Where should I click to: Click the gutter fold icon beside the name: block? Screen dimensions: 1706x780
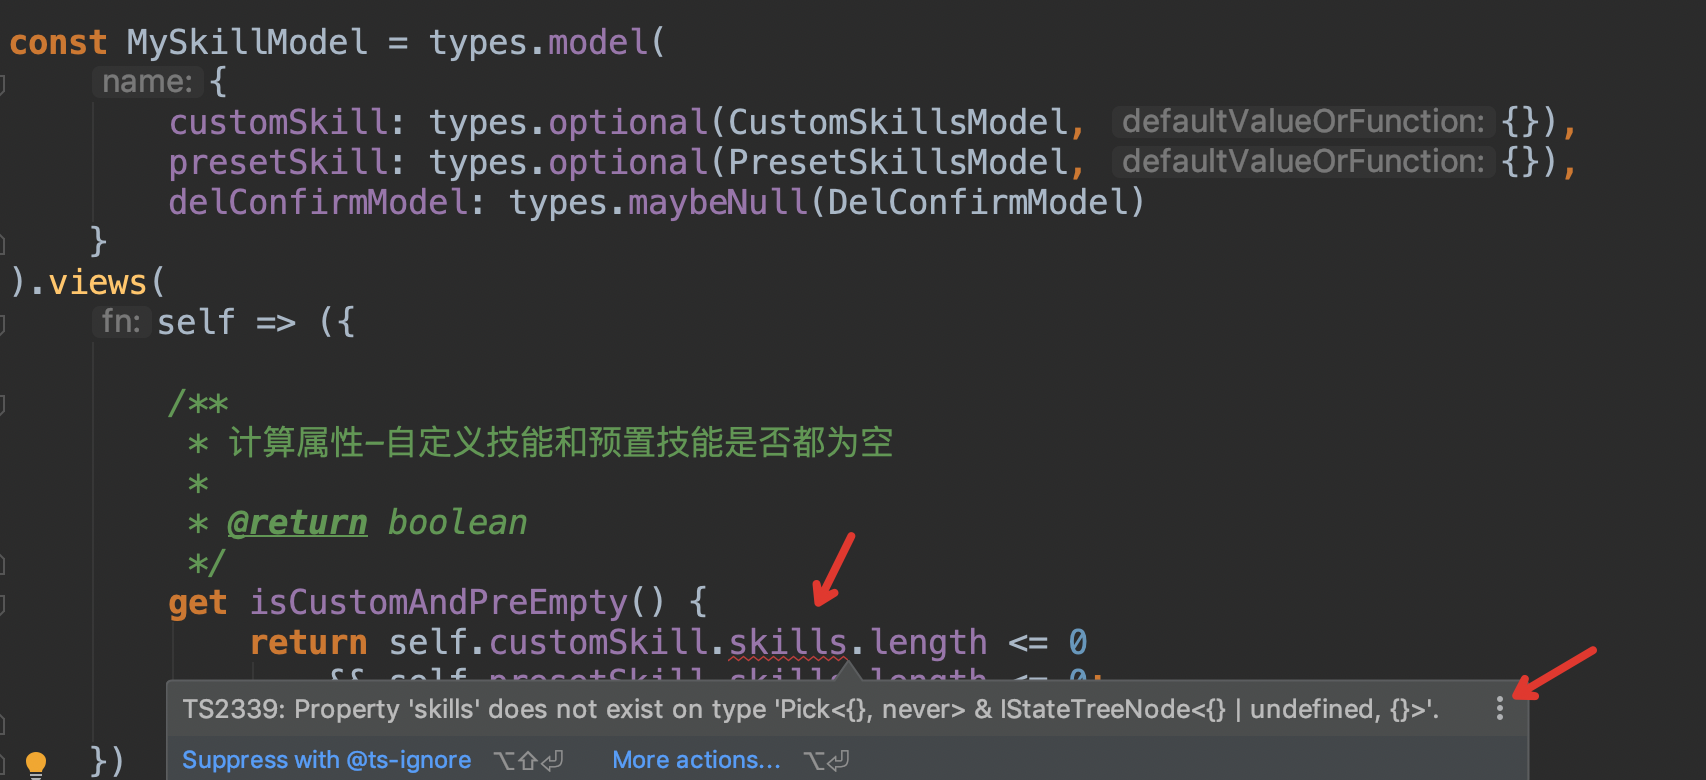5,84
